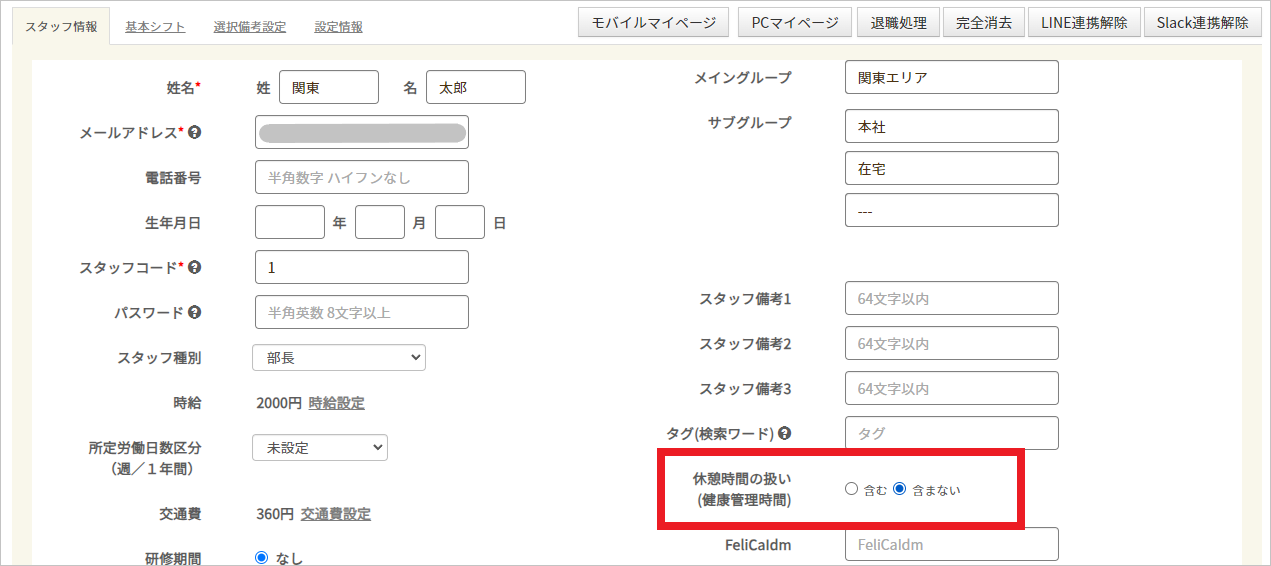Switch to the 基本シフト tab
The image size is (1271, 566).
tap(155, 27)
